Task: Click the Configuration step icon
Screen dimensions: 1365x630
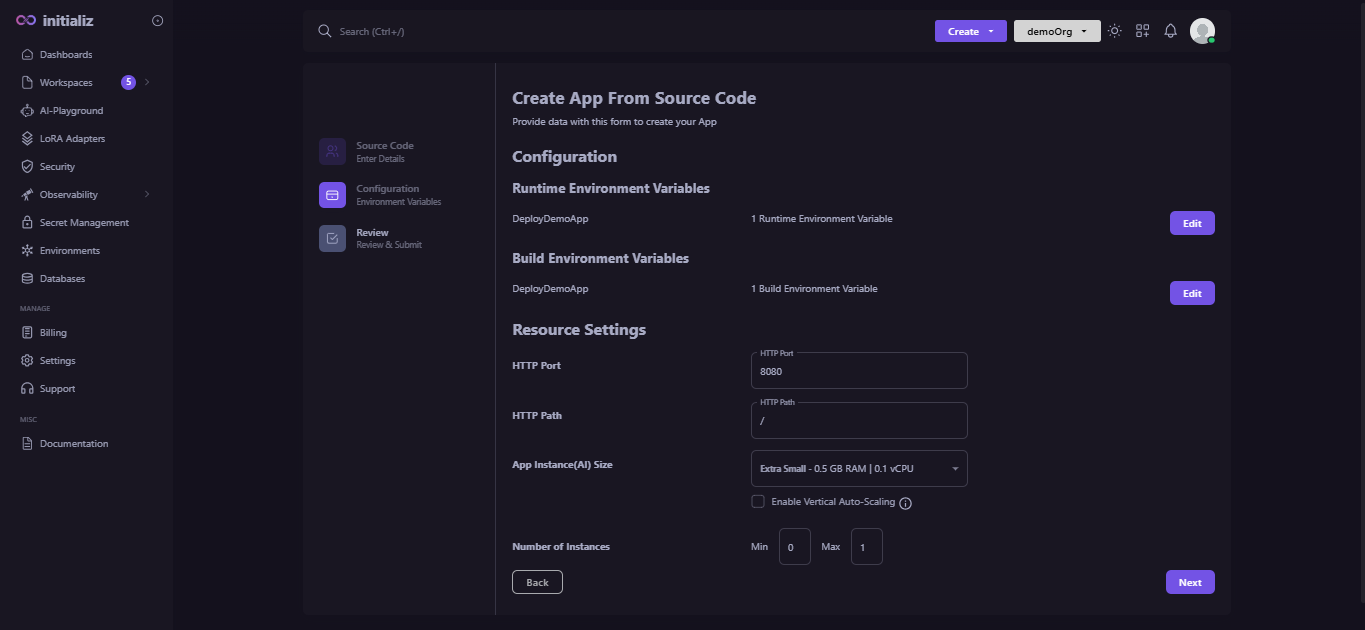Action: [332, 195]
